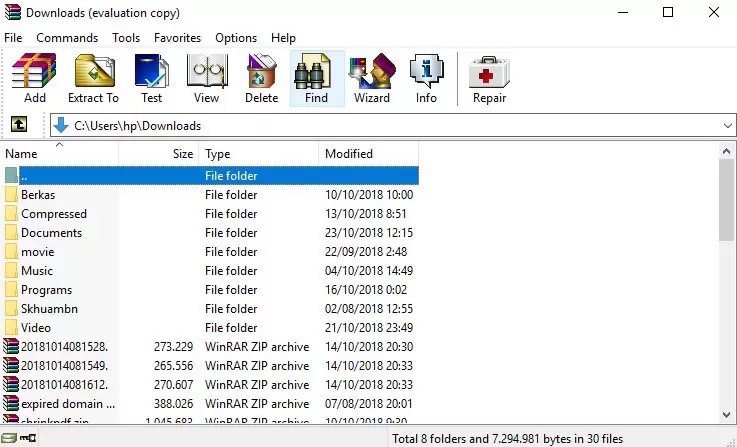This screenshot has height=447, width=737.
Task: Click the key password icon in status bar
Action: tap(28, 438)
